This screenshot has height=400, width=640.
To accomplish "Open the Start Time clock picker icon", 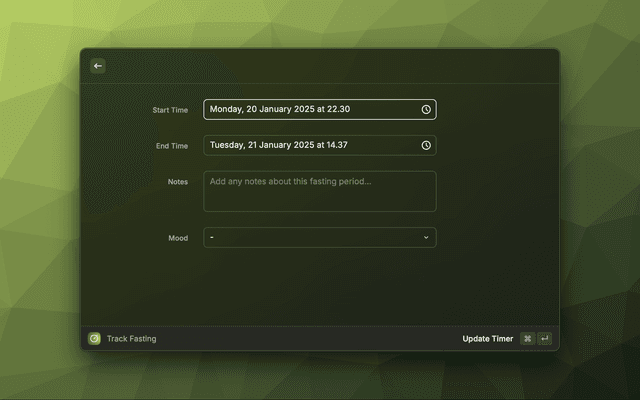I will [426, 110].
